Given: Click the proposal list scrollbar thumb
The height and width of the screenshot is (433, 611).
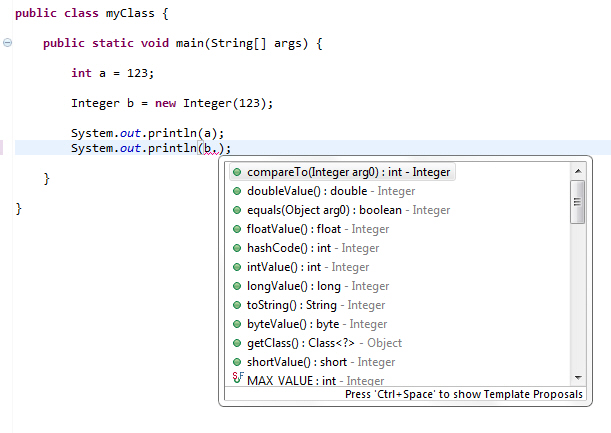Looking at the screenshot, I should (x=577, y=202).
